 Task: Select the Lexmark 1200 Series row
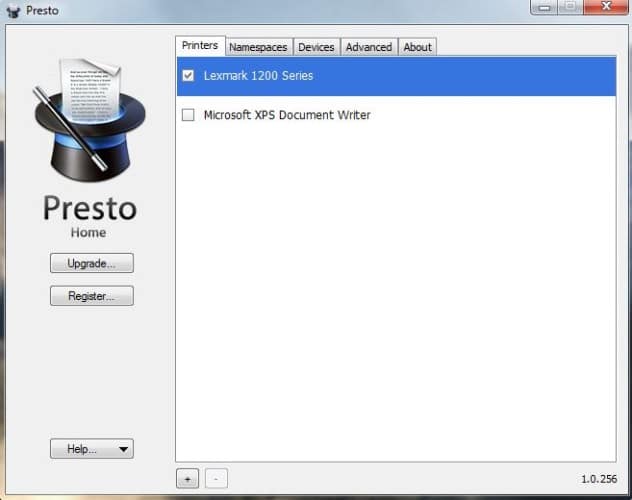[397, 76]
